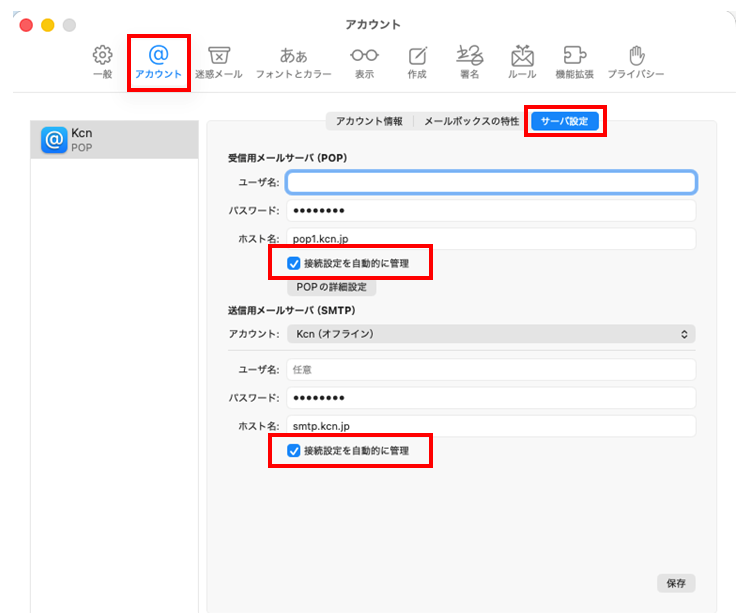739x613 pixels.
Task: Open 機能拡張 extensions preferences
Action: (x=576, y=62)
